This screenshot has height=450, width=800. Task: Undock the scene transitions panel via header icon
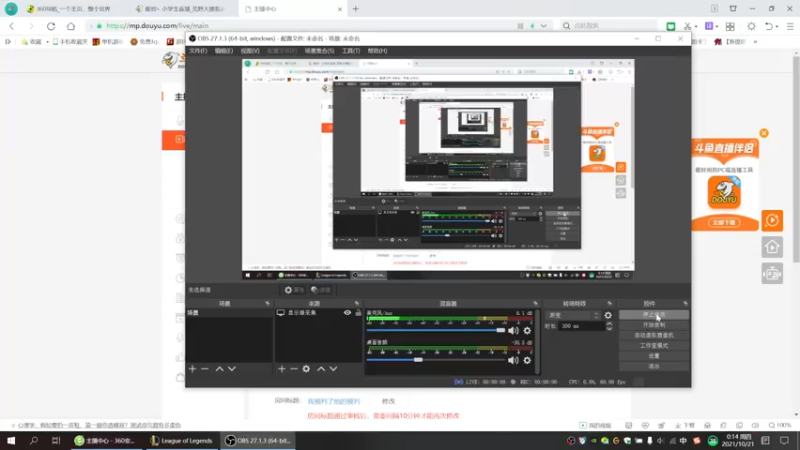pos(609,304)
